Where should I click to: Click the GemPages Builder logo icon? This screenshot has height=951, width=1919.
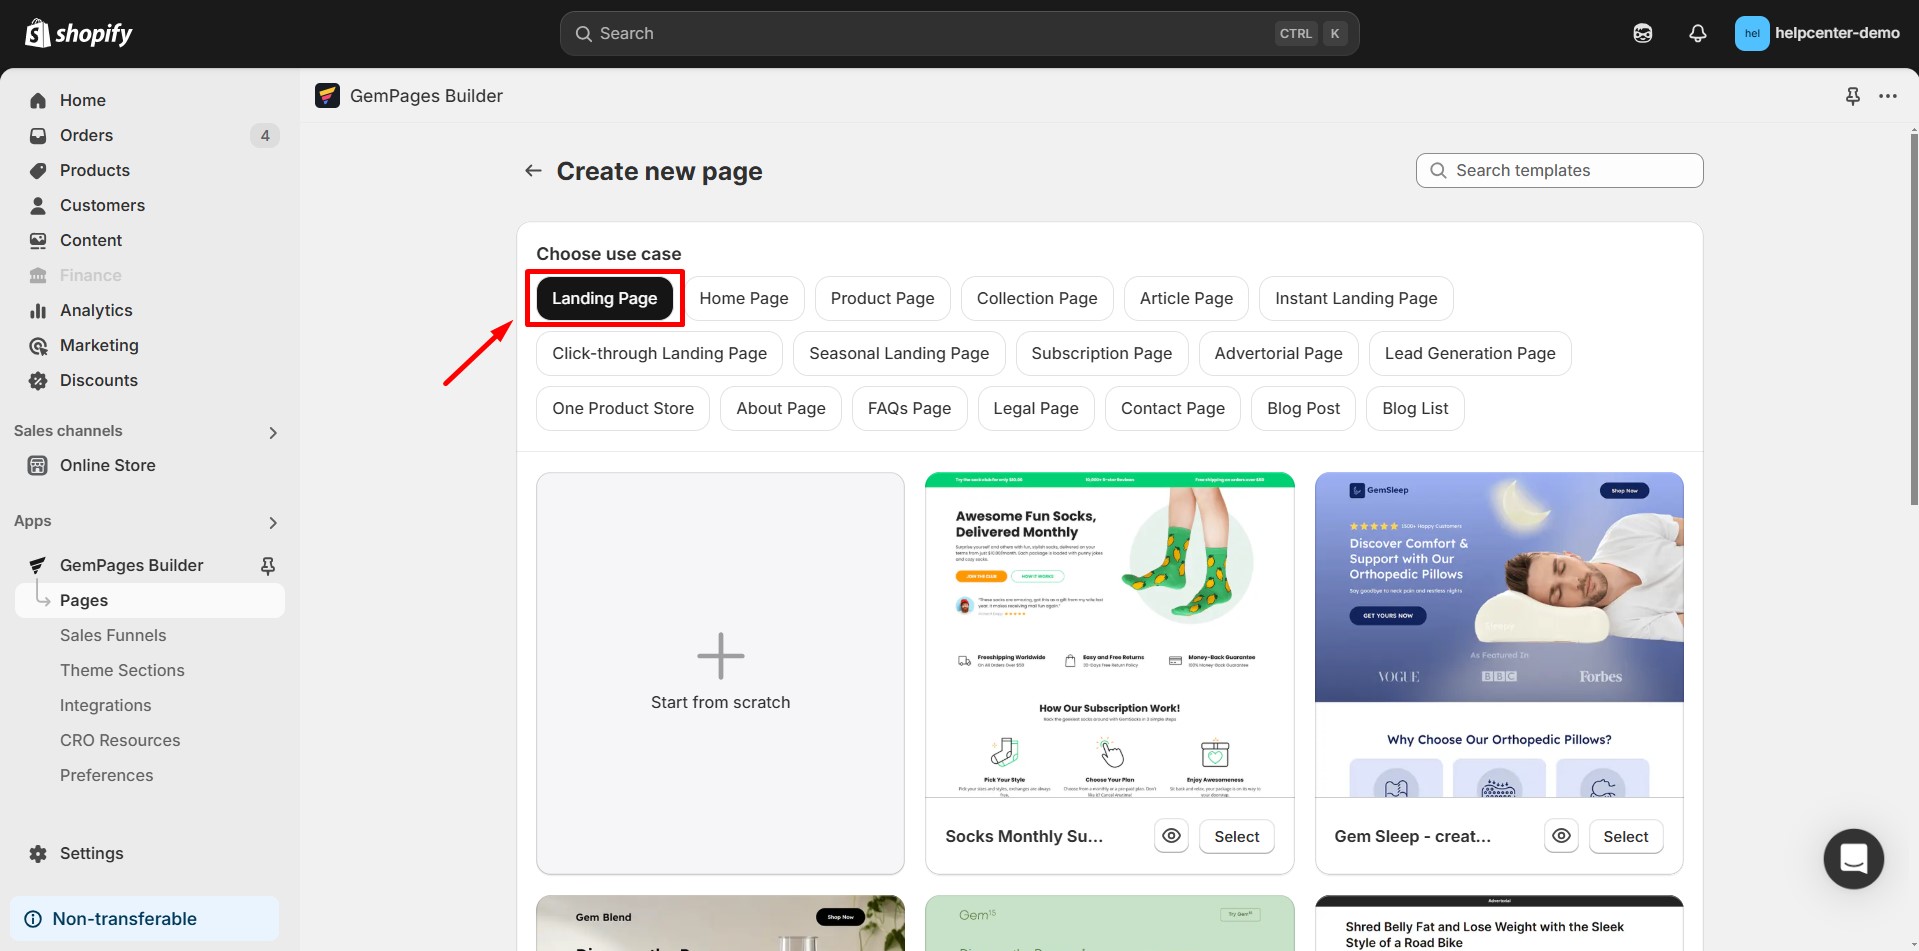point(327,95)
